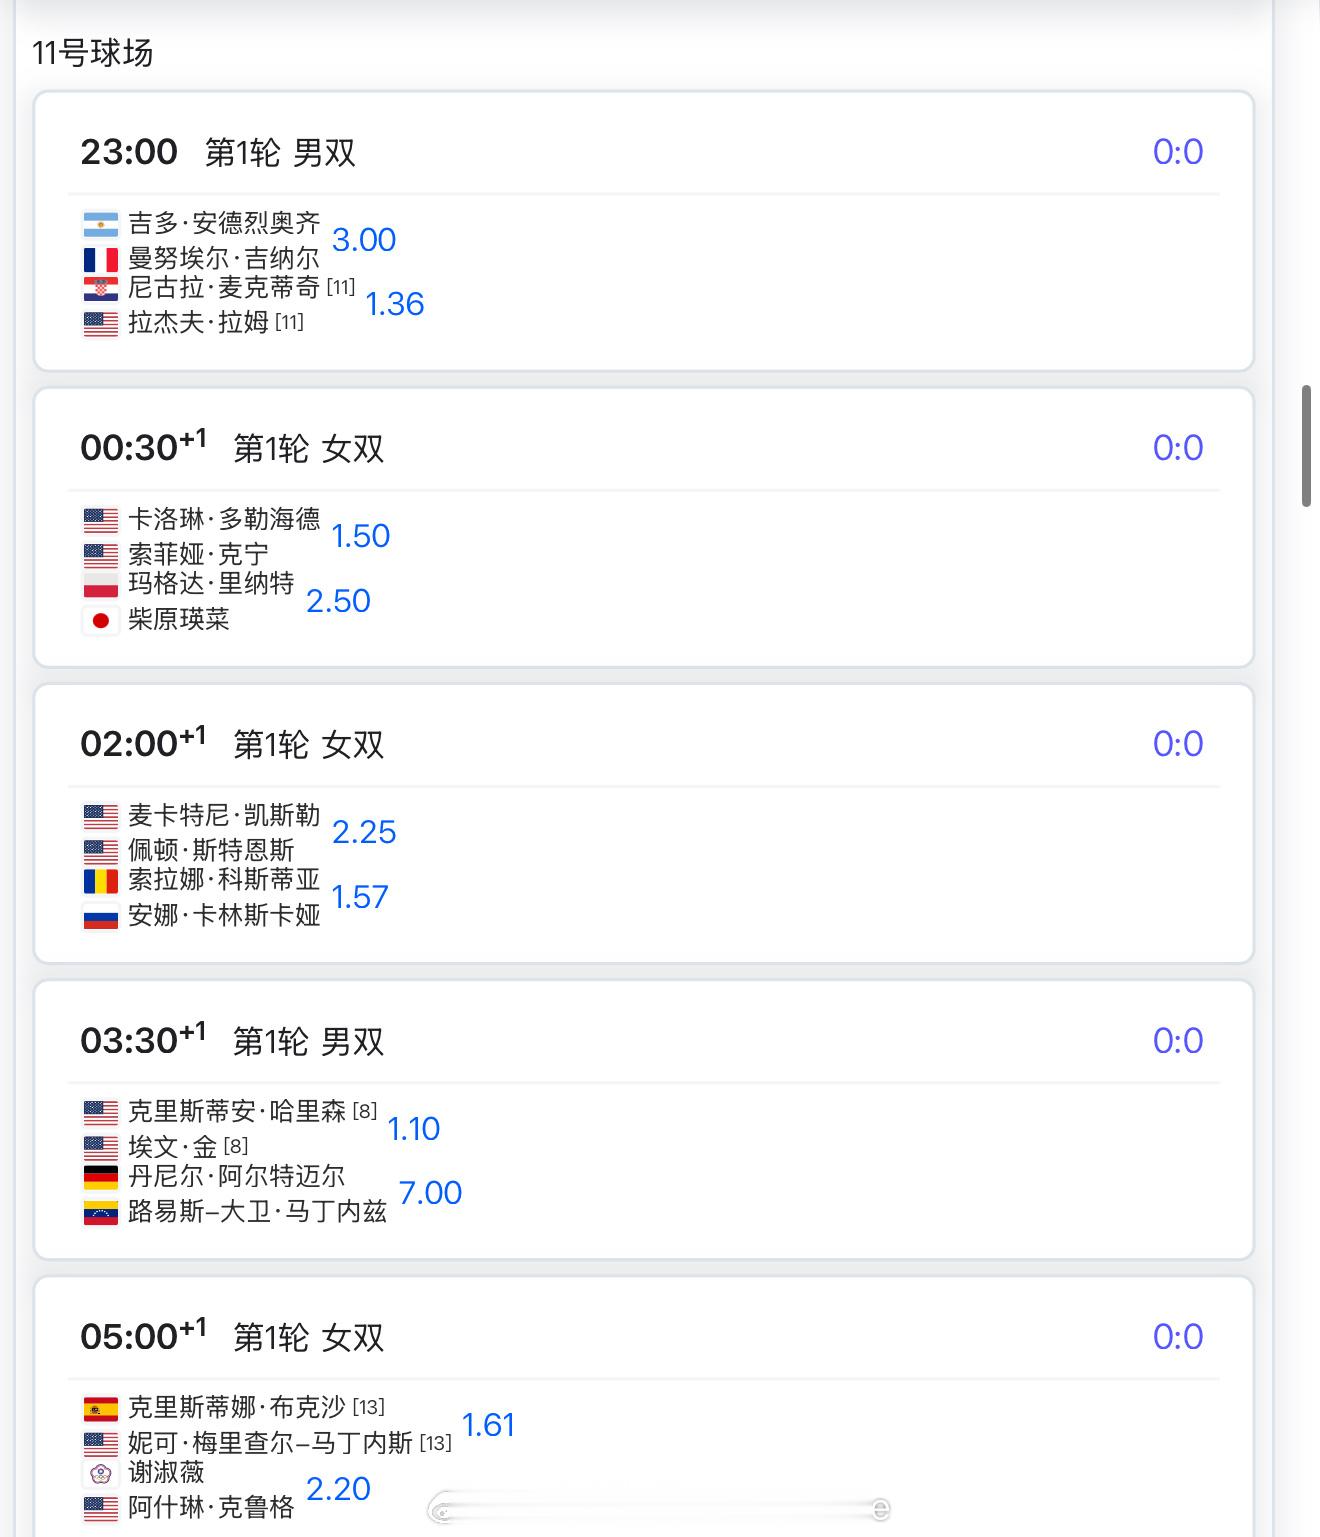Screen dimensions: 1320x1537
Task: Click flag icon beside 谢淑薇
Action: 100,1473
